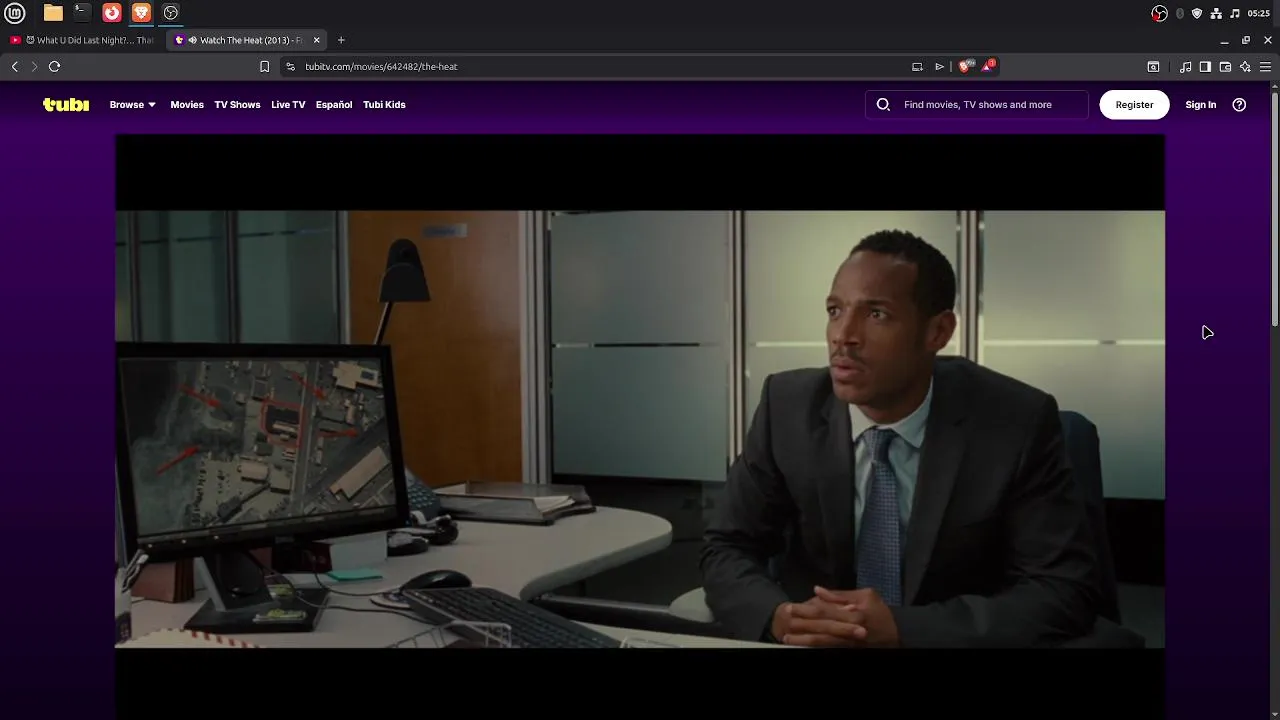
Task: Click the Tubi logo
Action: pos(66,104)
